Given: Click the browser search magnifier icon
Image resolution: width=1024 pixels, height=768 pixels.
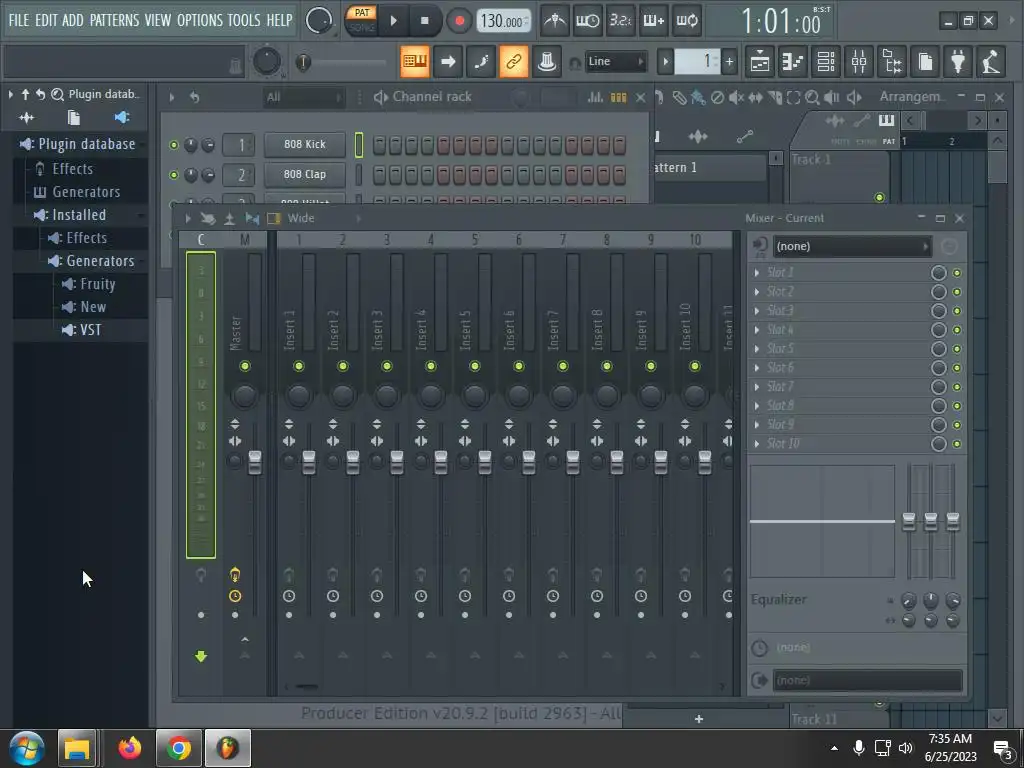Looking at the screenshot, I should 57,95.
